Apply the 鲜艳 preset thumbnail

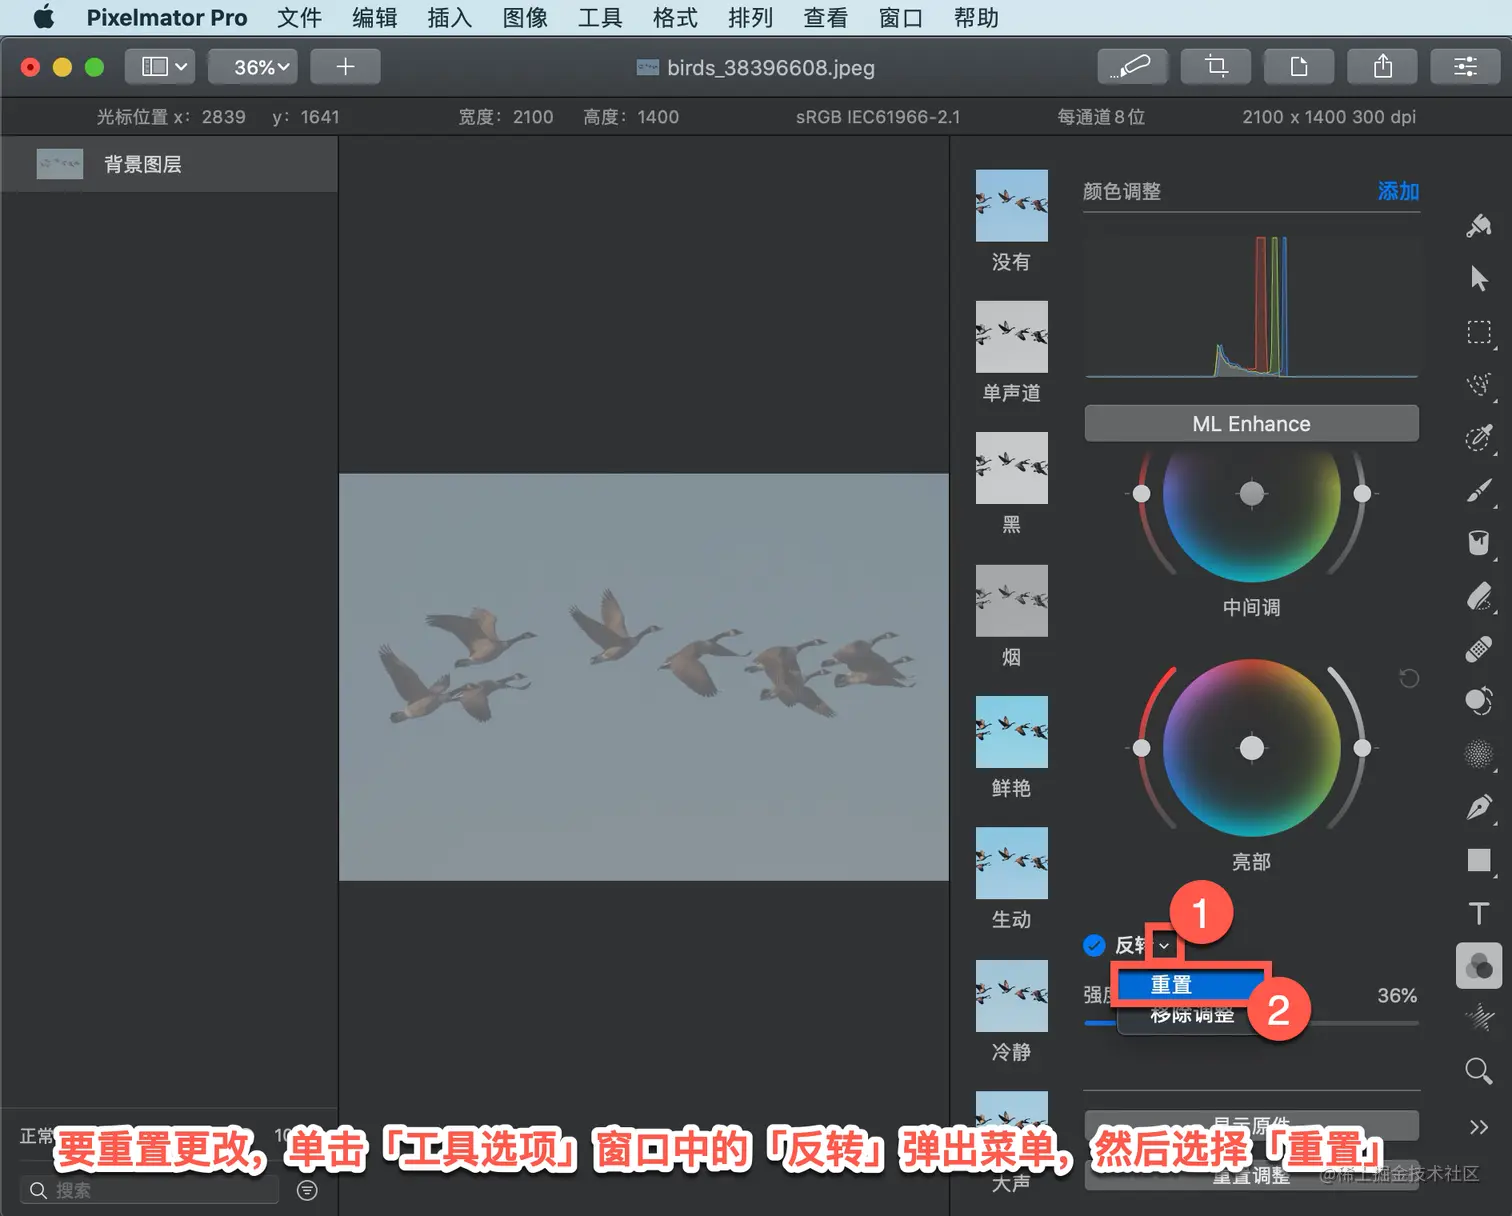pyautogui.click(x=1011, y=732)
